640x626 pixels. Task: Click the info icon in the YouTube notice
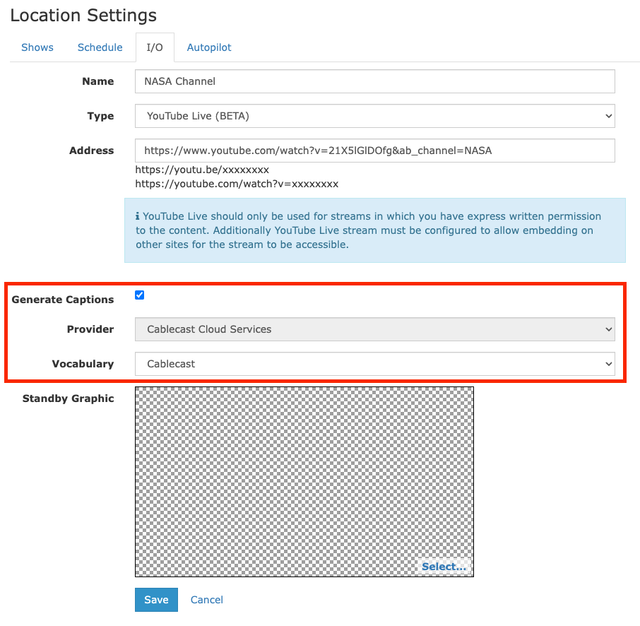pyautogui.click(x=138, y=216)
